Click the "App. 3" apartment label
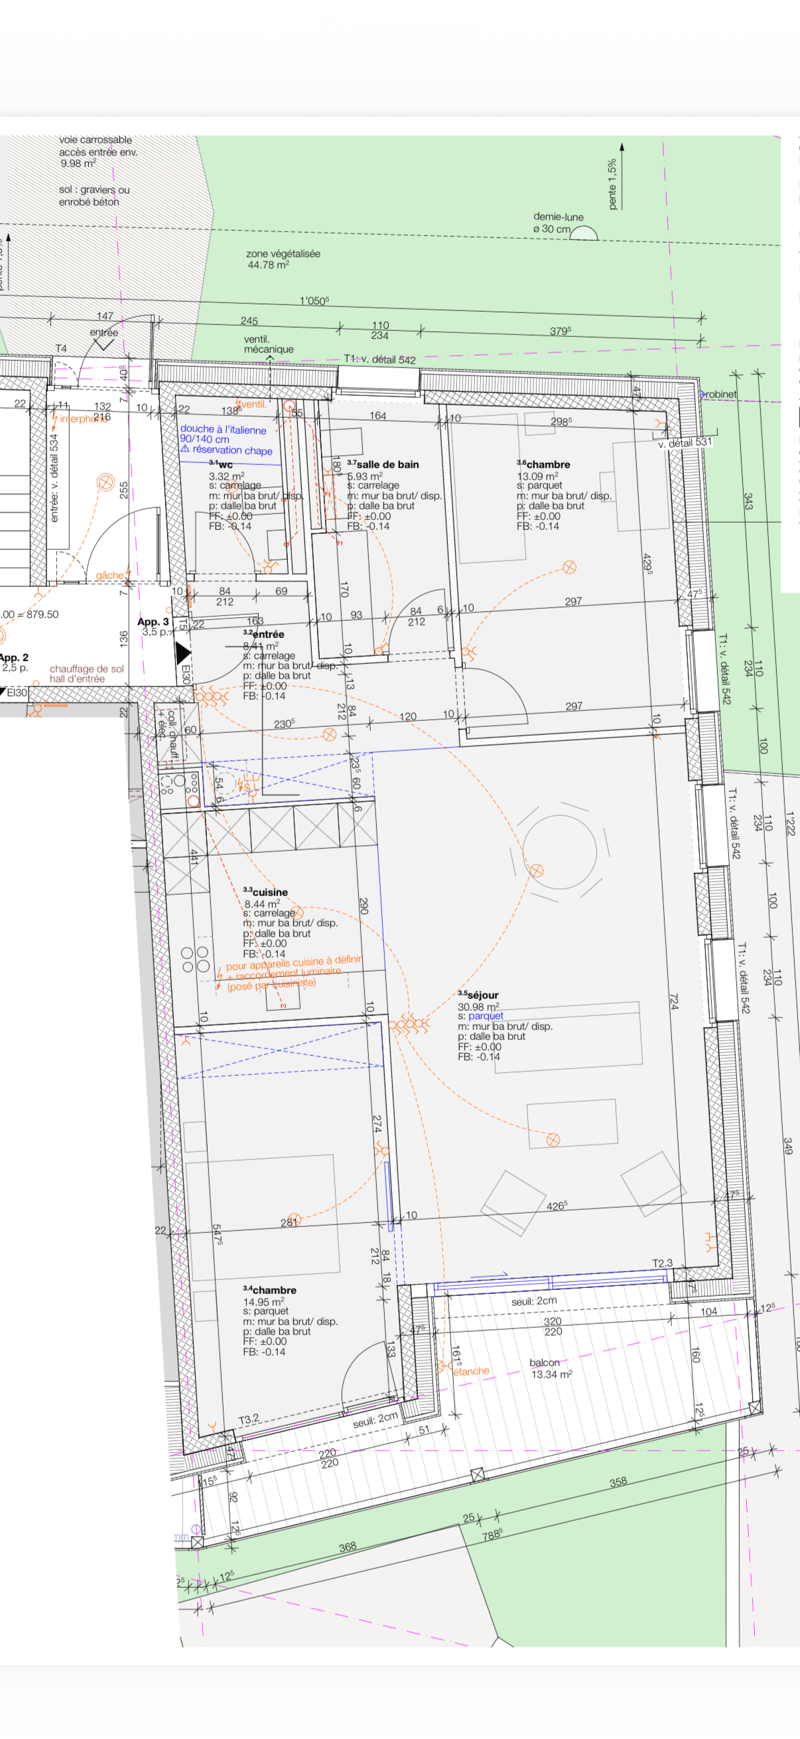This screenshot has height=1739, width=800. tap(153, 622)
